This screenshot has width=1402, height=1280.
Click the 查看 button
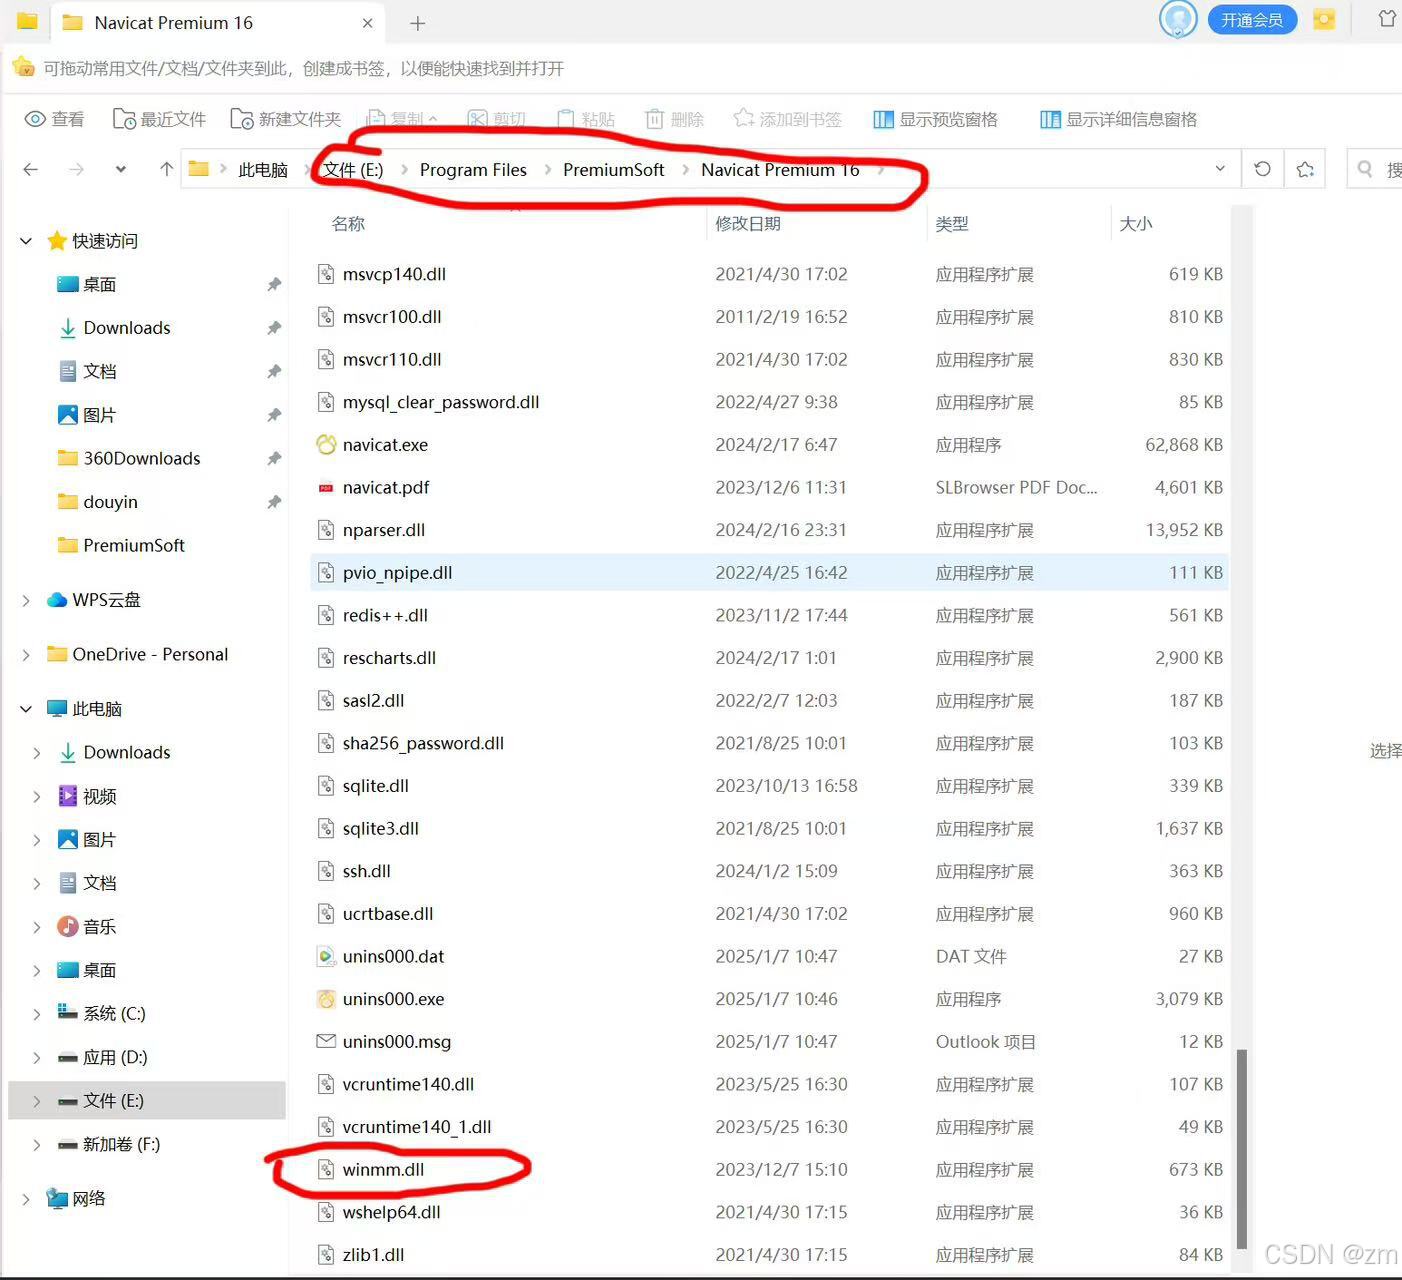[x=54, y=118]
